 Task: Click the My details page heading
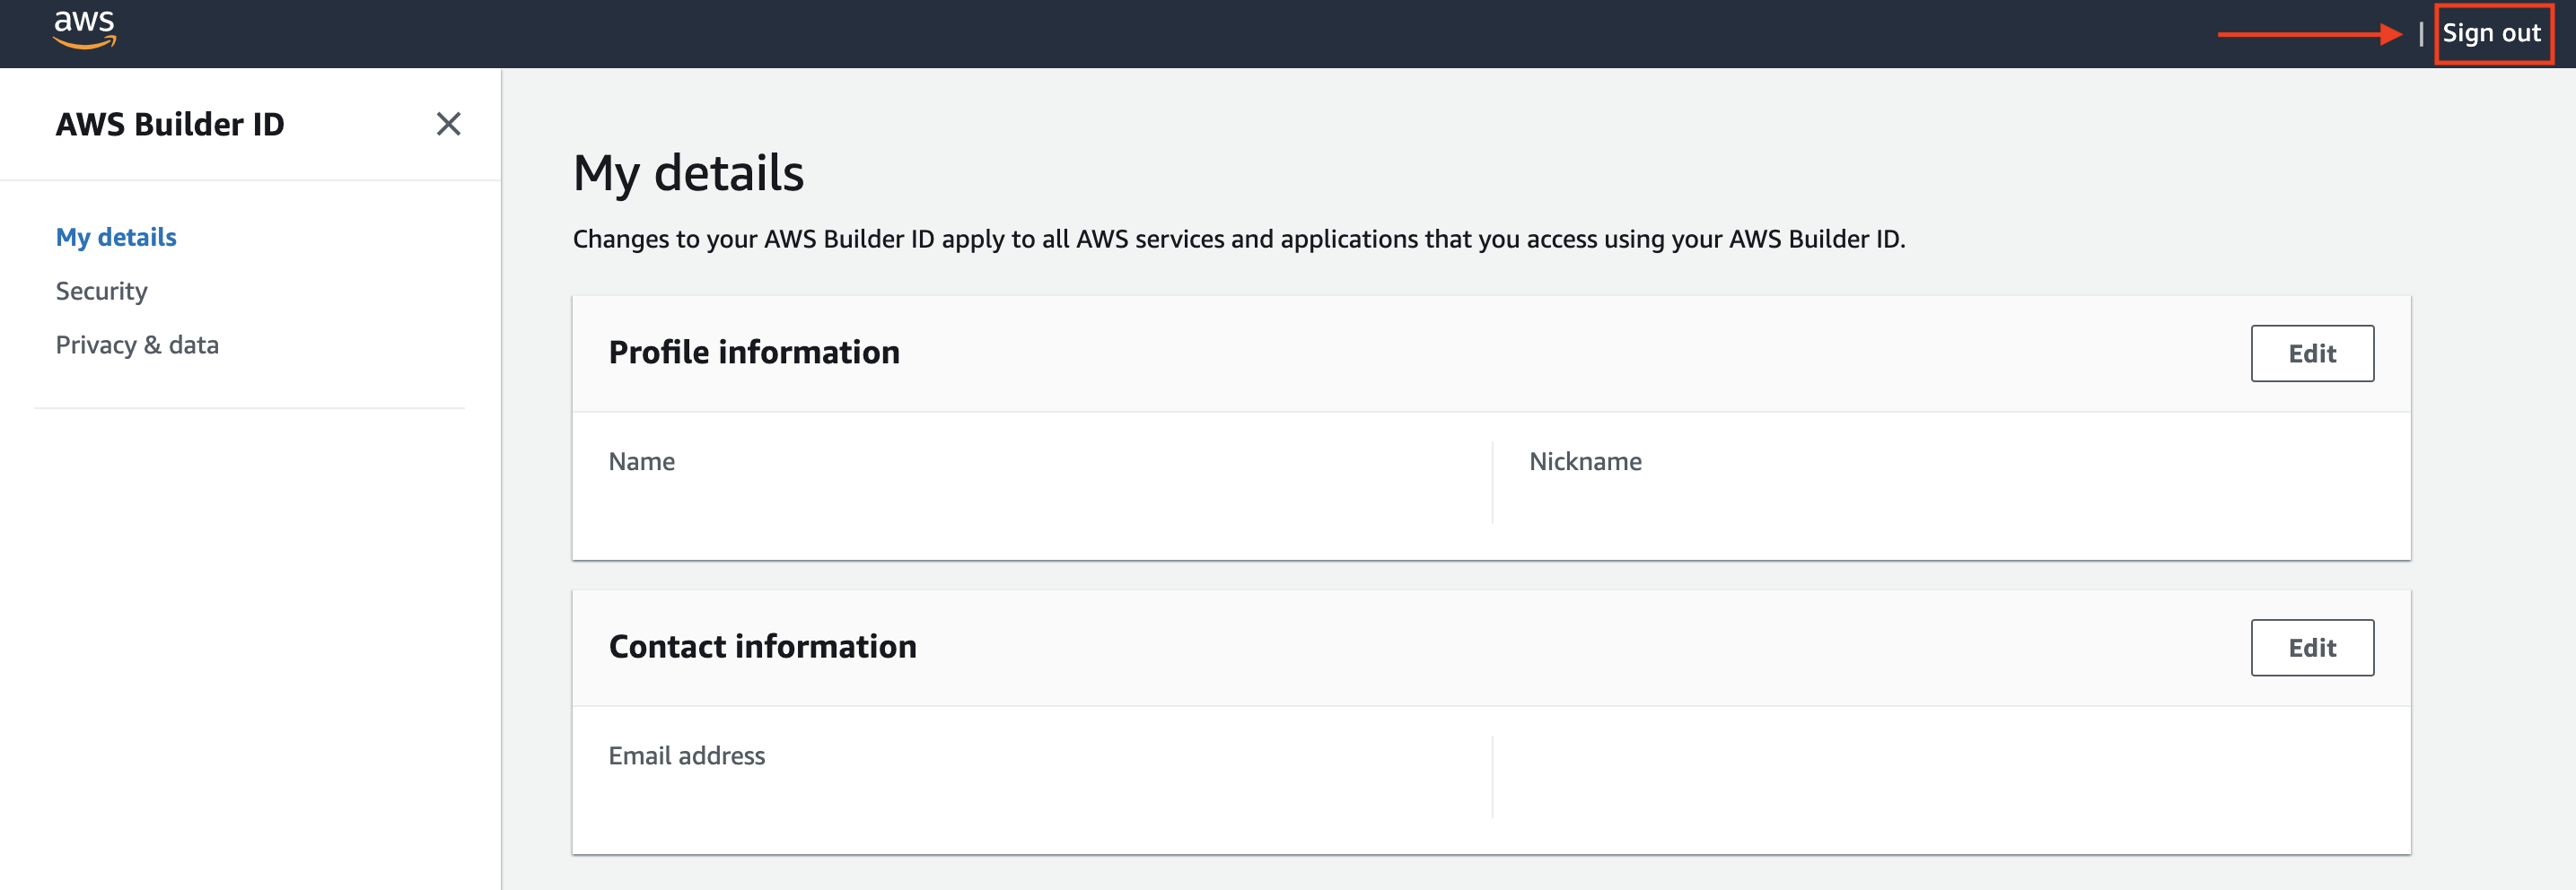point(687,173)
